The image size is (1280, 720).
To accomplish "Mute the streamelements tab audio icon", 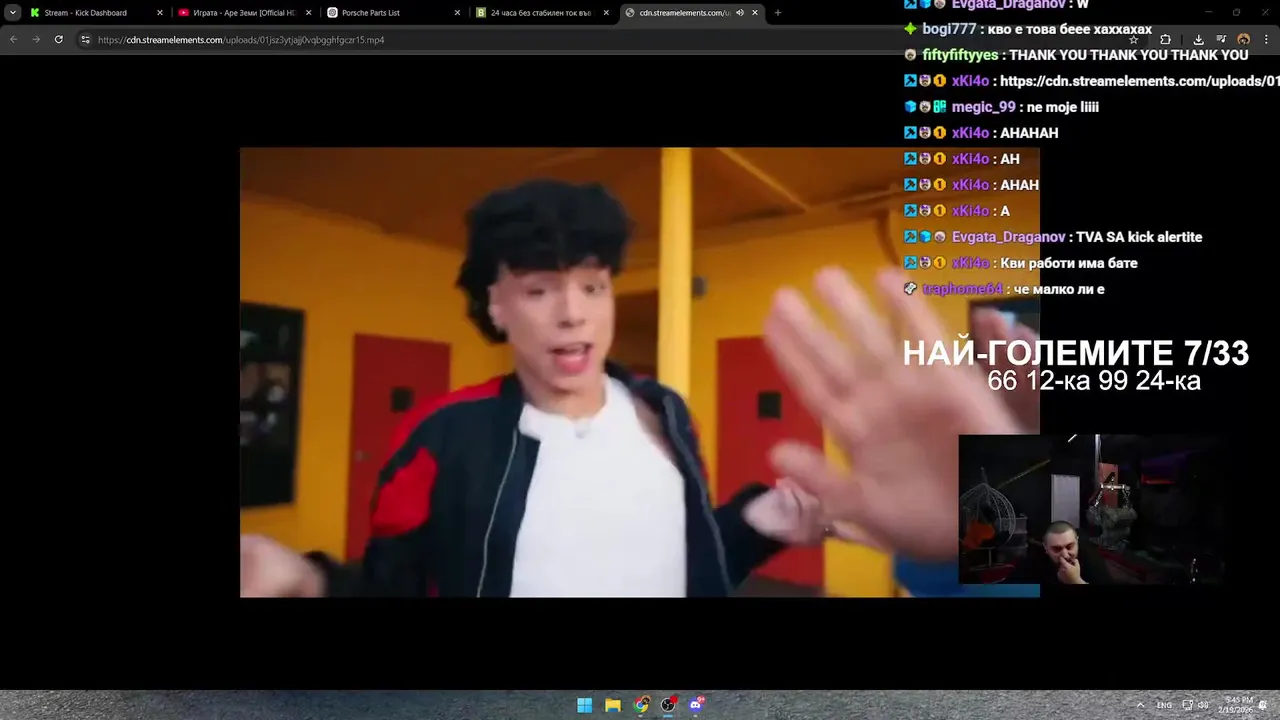I will [740, 13].
